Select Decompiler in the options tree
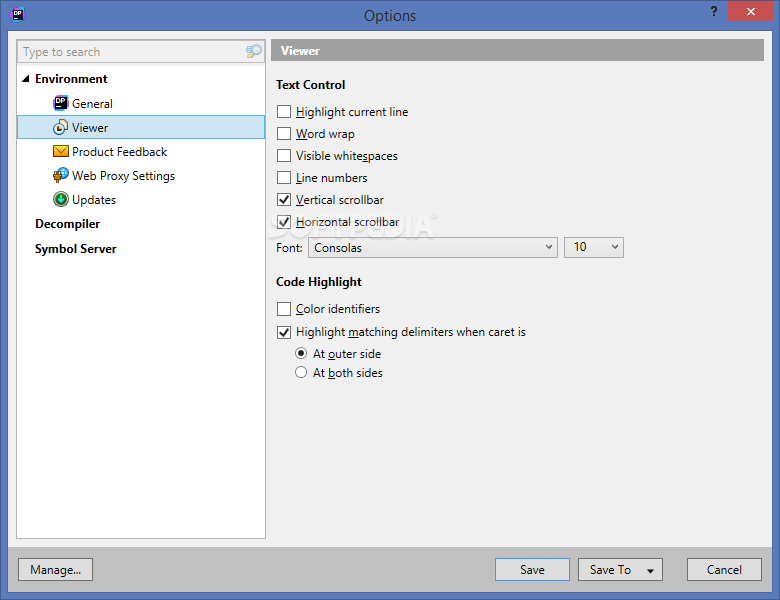 (x=67, y=224)
